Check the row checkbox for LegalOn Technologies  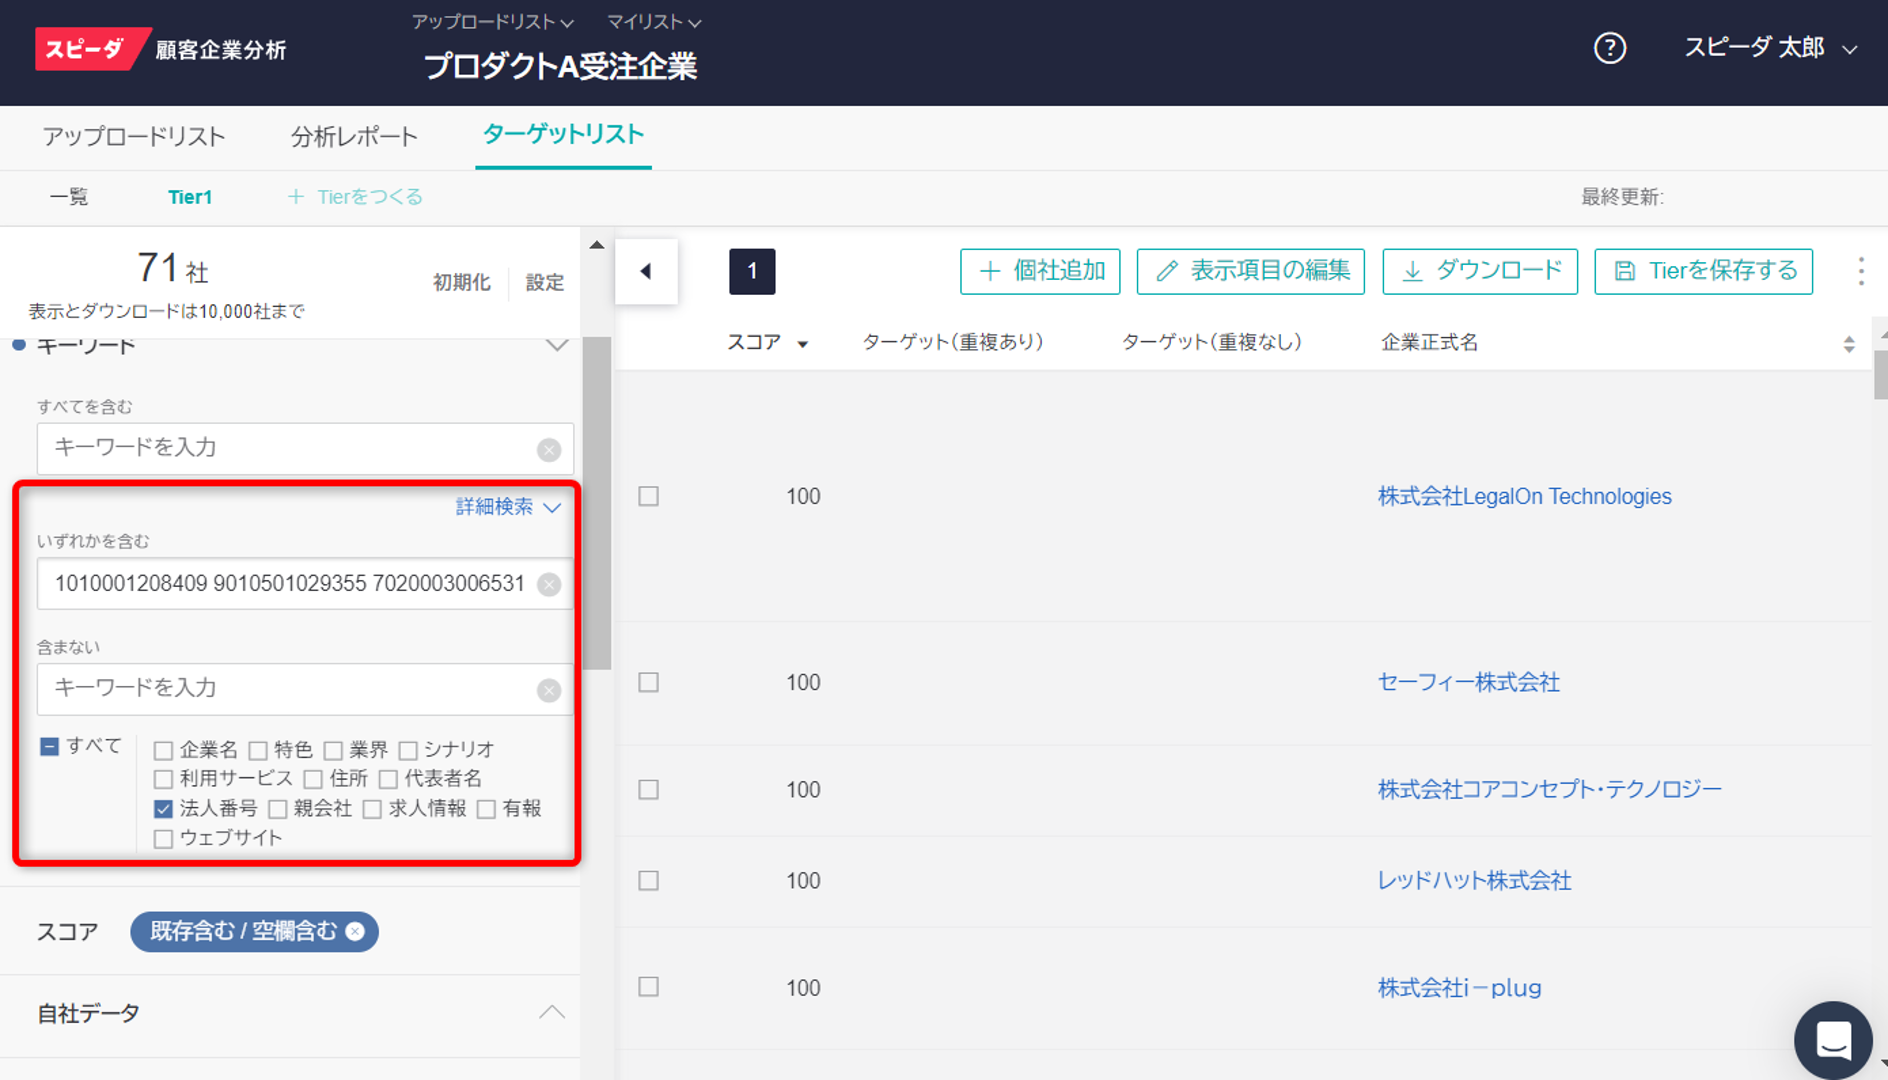(647, 495)
